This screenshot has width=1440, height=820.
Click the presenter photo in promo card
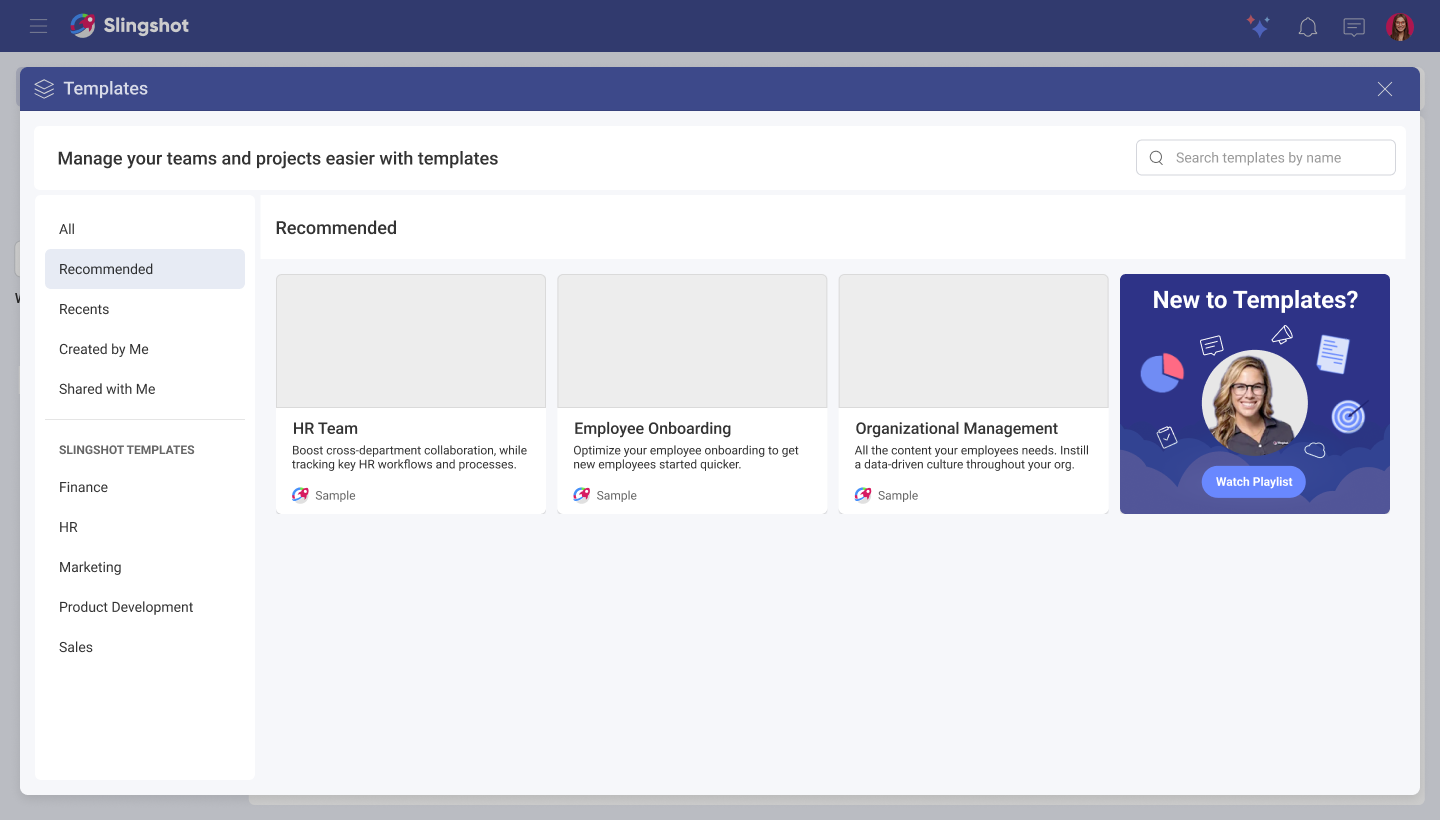pyautogui.click(x=1254, y=402)
